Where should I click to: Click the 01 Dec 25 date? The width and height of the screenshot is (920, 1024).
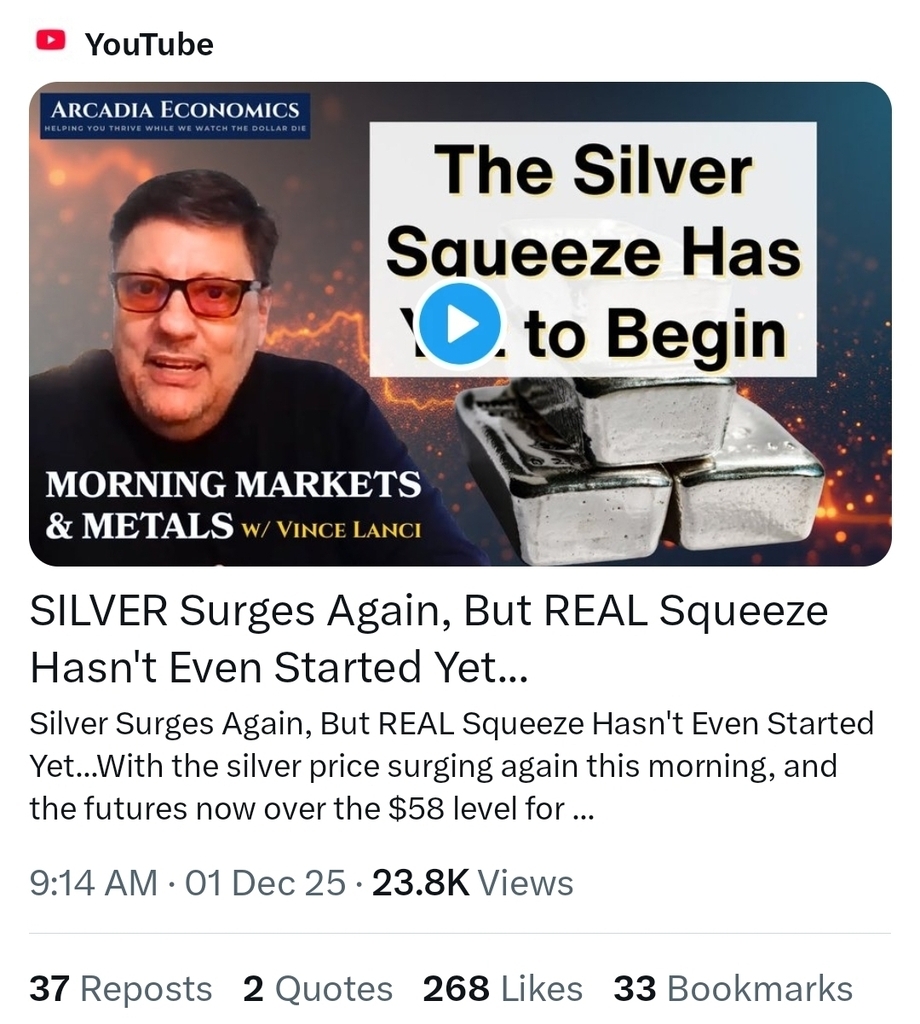265,883
